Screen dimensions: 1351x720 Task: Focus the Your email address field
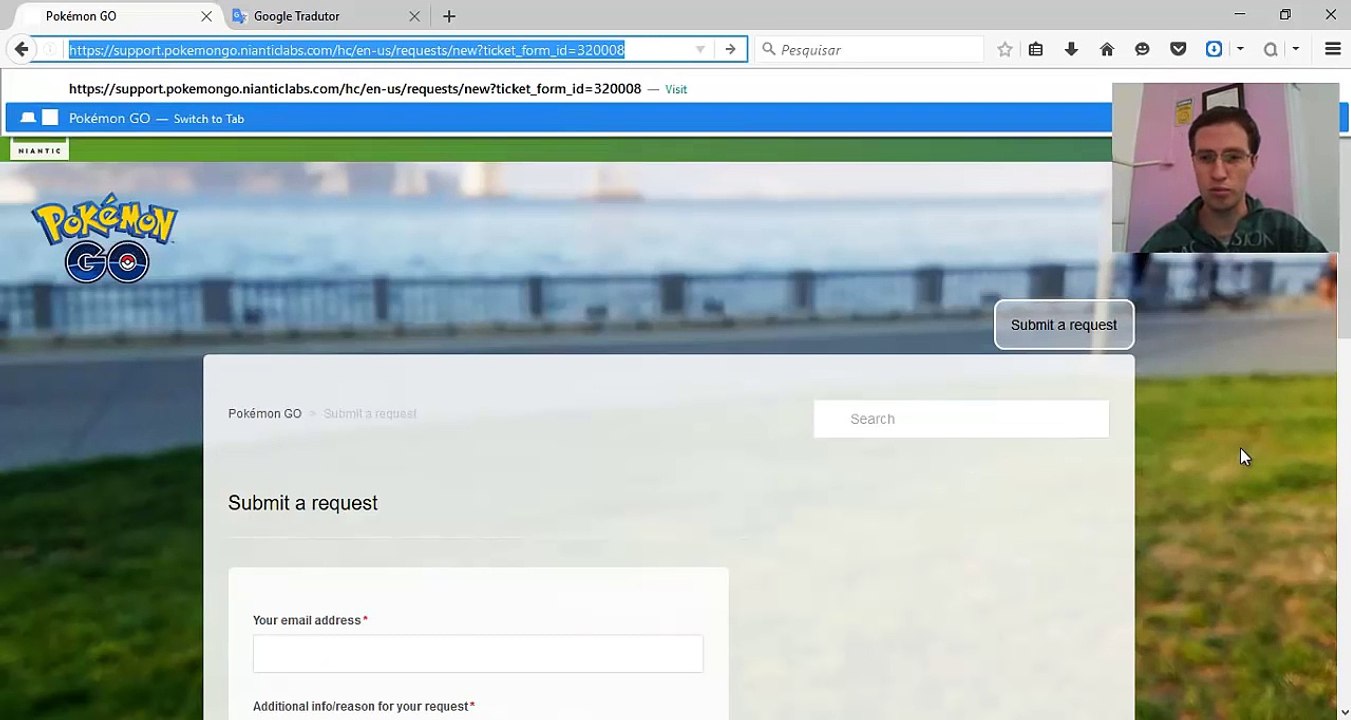(478, 654)
